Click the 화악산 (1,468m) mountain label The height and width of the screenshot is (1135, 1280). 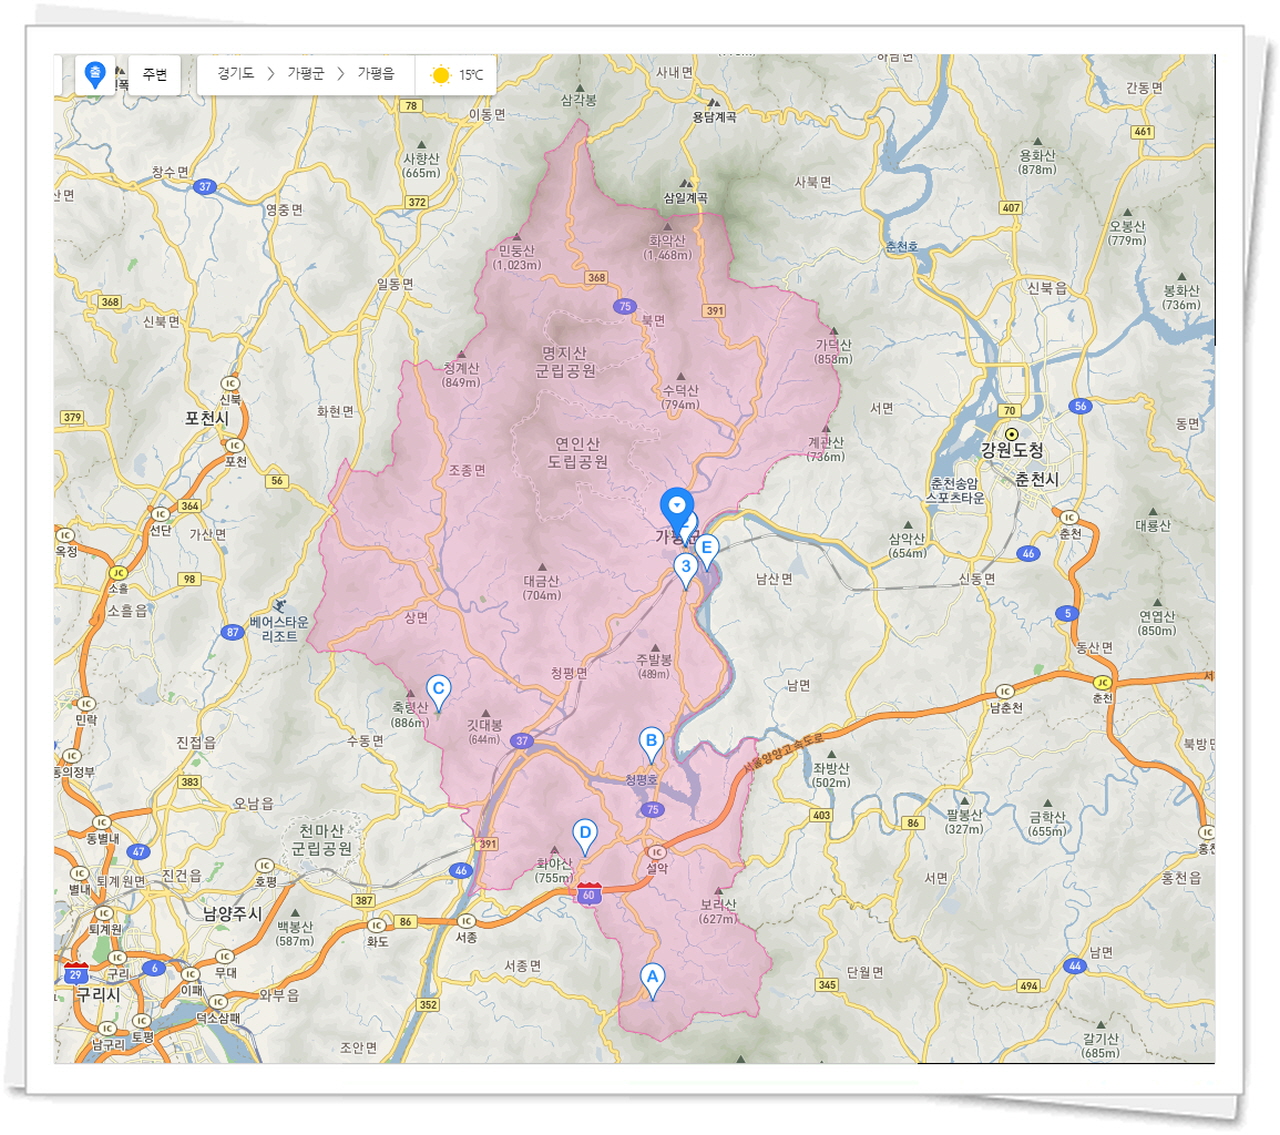tap(668, 247)
